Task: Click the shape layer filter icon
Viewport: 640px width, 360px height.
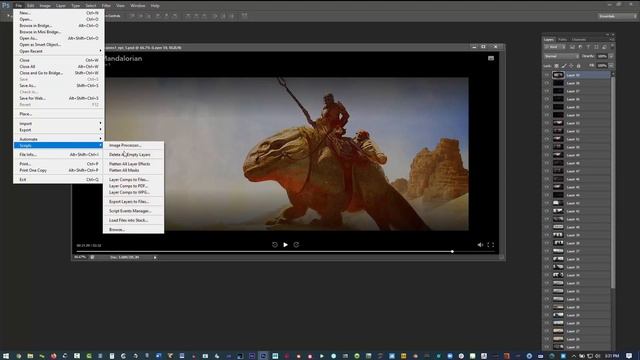Action: pos(596,47)
